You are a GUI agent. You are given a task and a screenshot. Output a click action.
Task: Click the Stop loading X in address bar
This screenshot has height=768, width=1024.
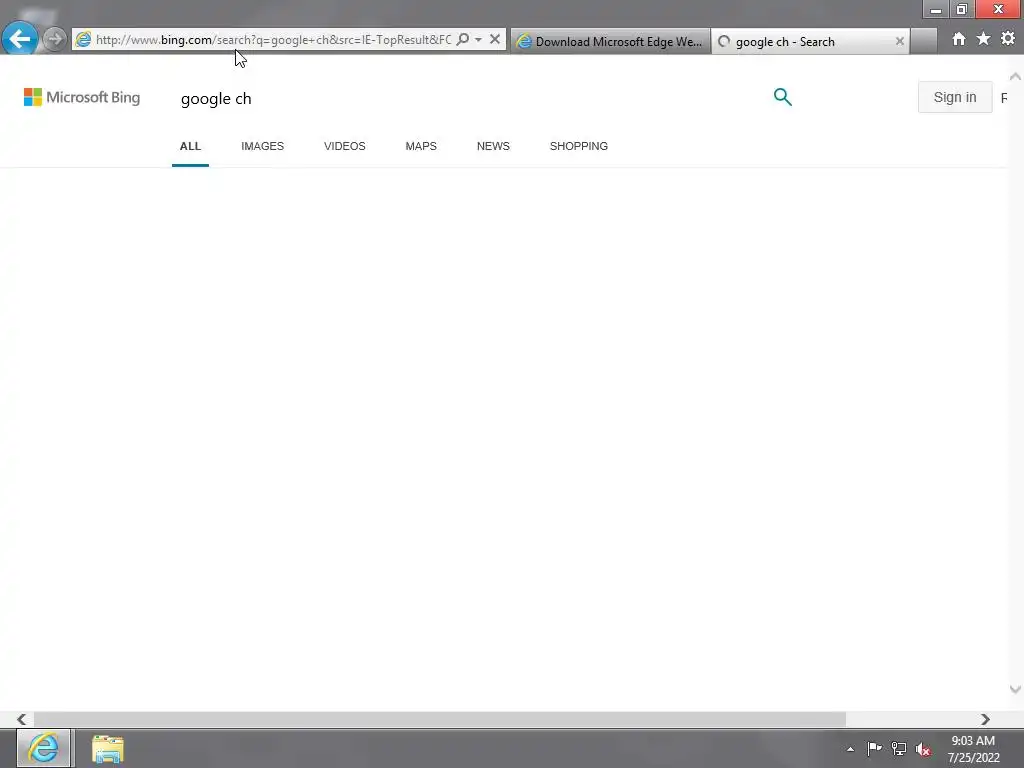[x=495, y=39]
